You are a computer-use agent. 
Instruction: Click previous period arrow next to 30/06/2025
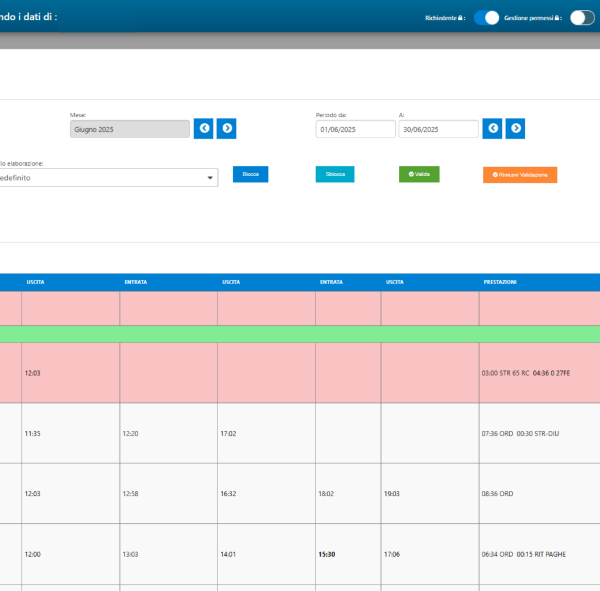point(492,129)
